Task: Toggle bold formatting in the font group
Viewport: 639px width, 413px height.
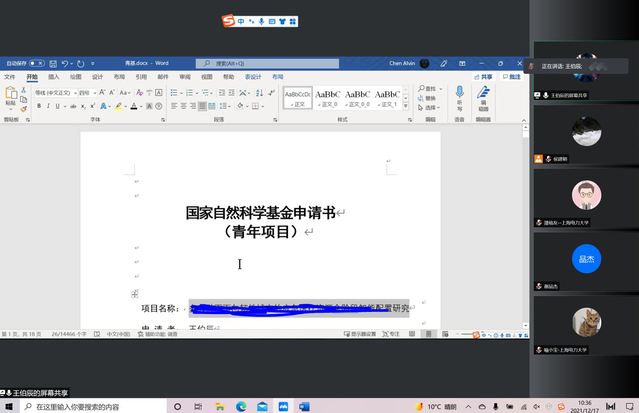Action: 38,105
